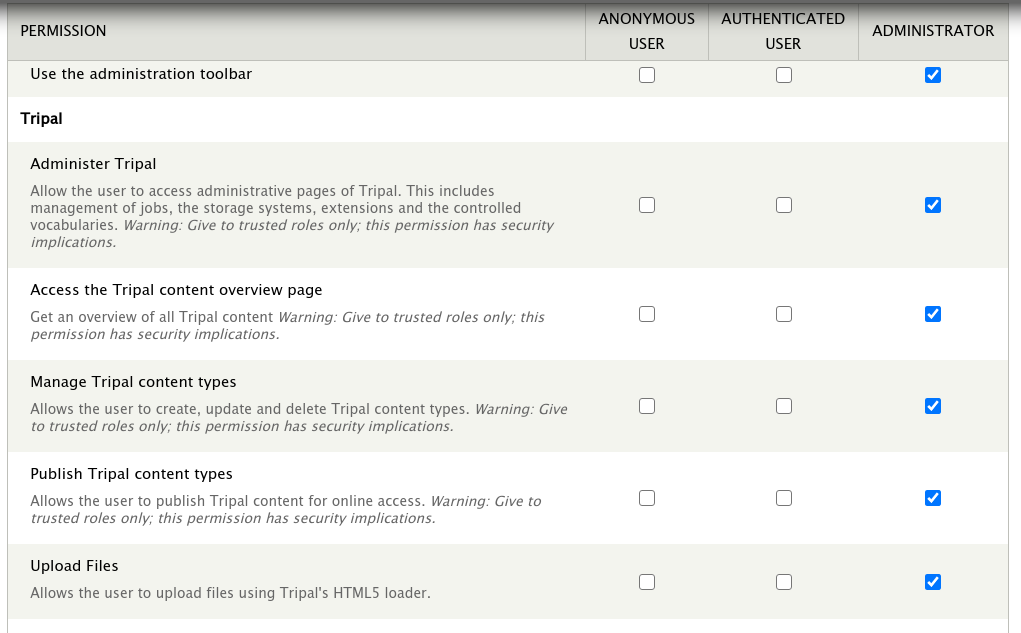Uncheck Administer Tripal for Administrator
The height and width of the screenshot is (633, 1021).
pyautogui.click(x=932, y=205)
